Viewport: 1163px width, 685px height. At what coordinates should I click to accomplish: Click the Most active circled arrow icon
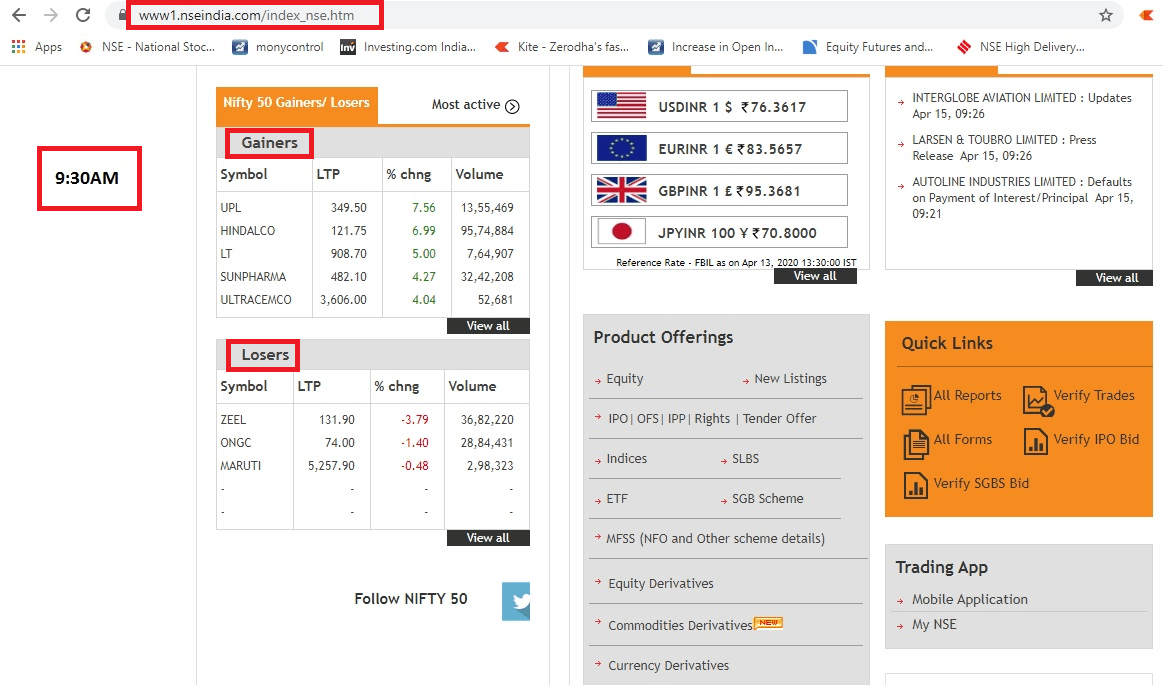(512, 106)
